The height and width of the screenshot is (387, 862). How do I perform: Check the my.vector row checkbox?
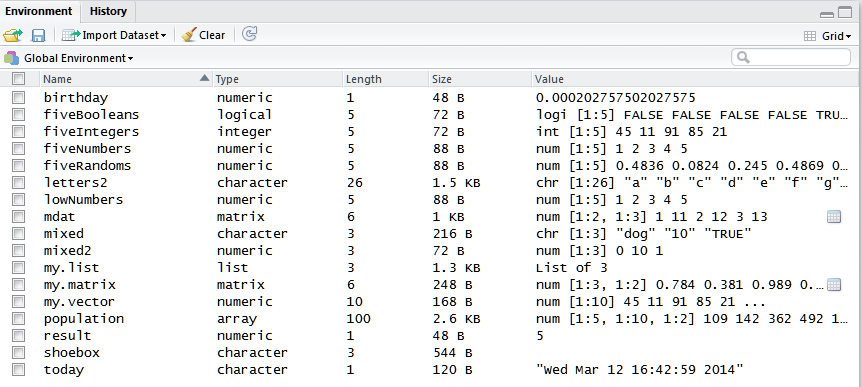pyautogui.click(x=18, y=302)
